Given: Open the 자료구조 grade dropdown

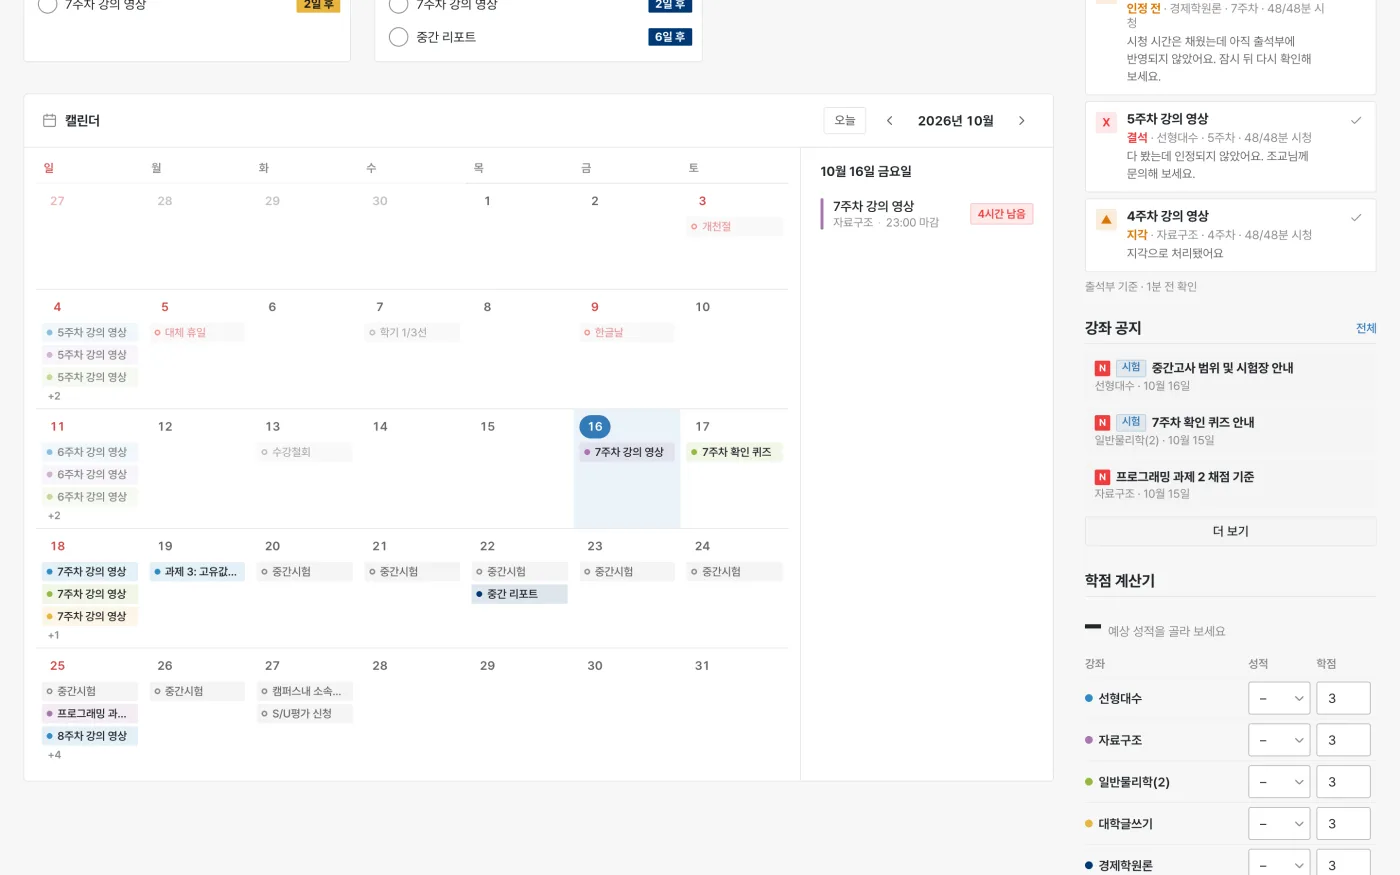Looking at the screenshot, I should coord(1279,740).
